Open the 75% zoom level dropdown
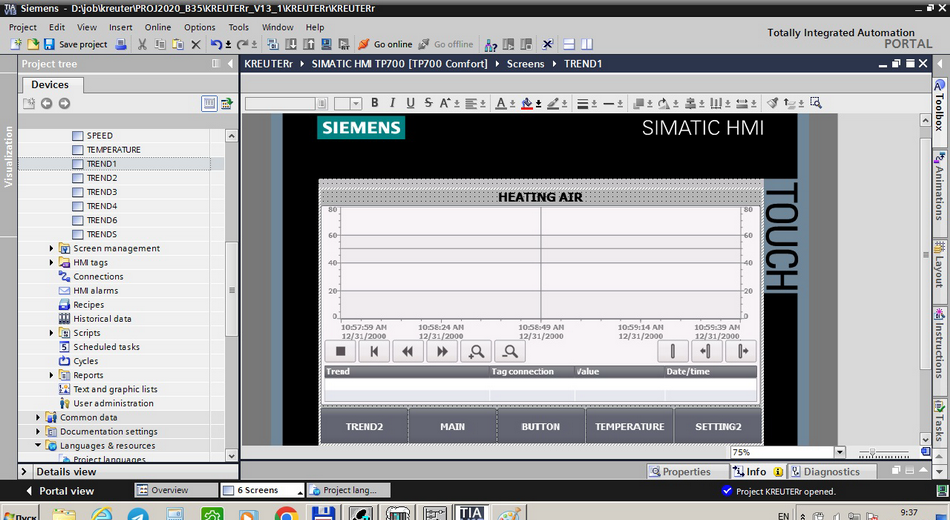The width and height of the screenshot is (950, 520). click(x=839, y=452)
